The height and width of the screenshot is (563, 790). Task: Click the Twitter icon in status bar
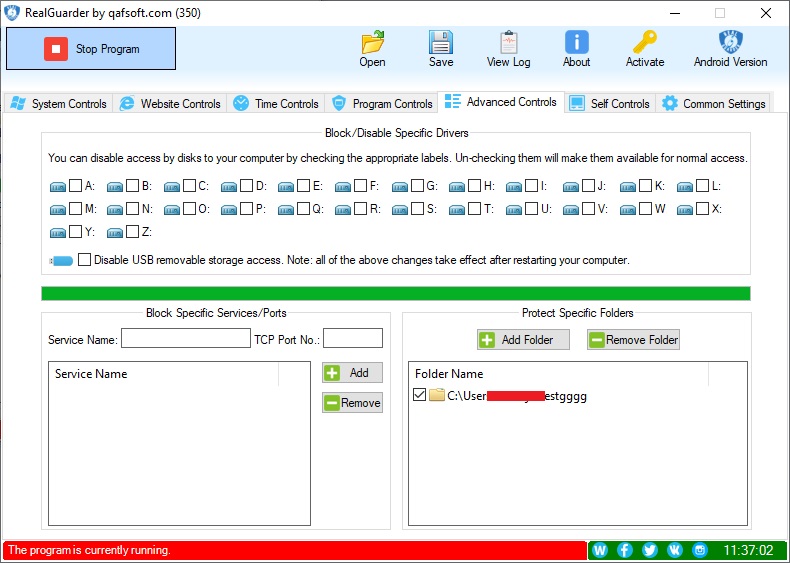click(650, 550)
